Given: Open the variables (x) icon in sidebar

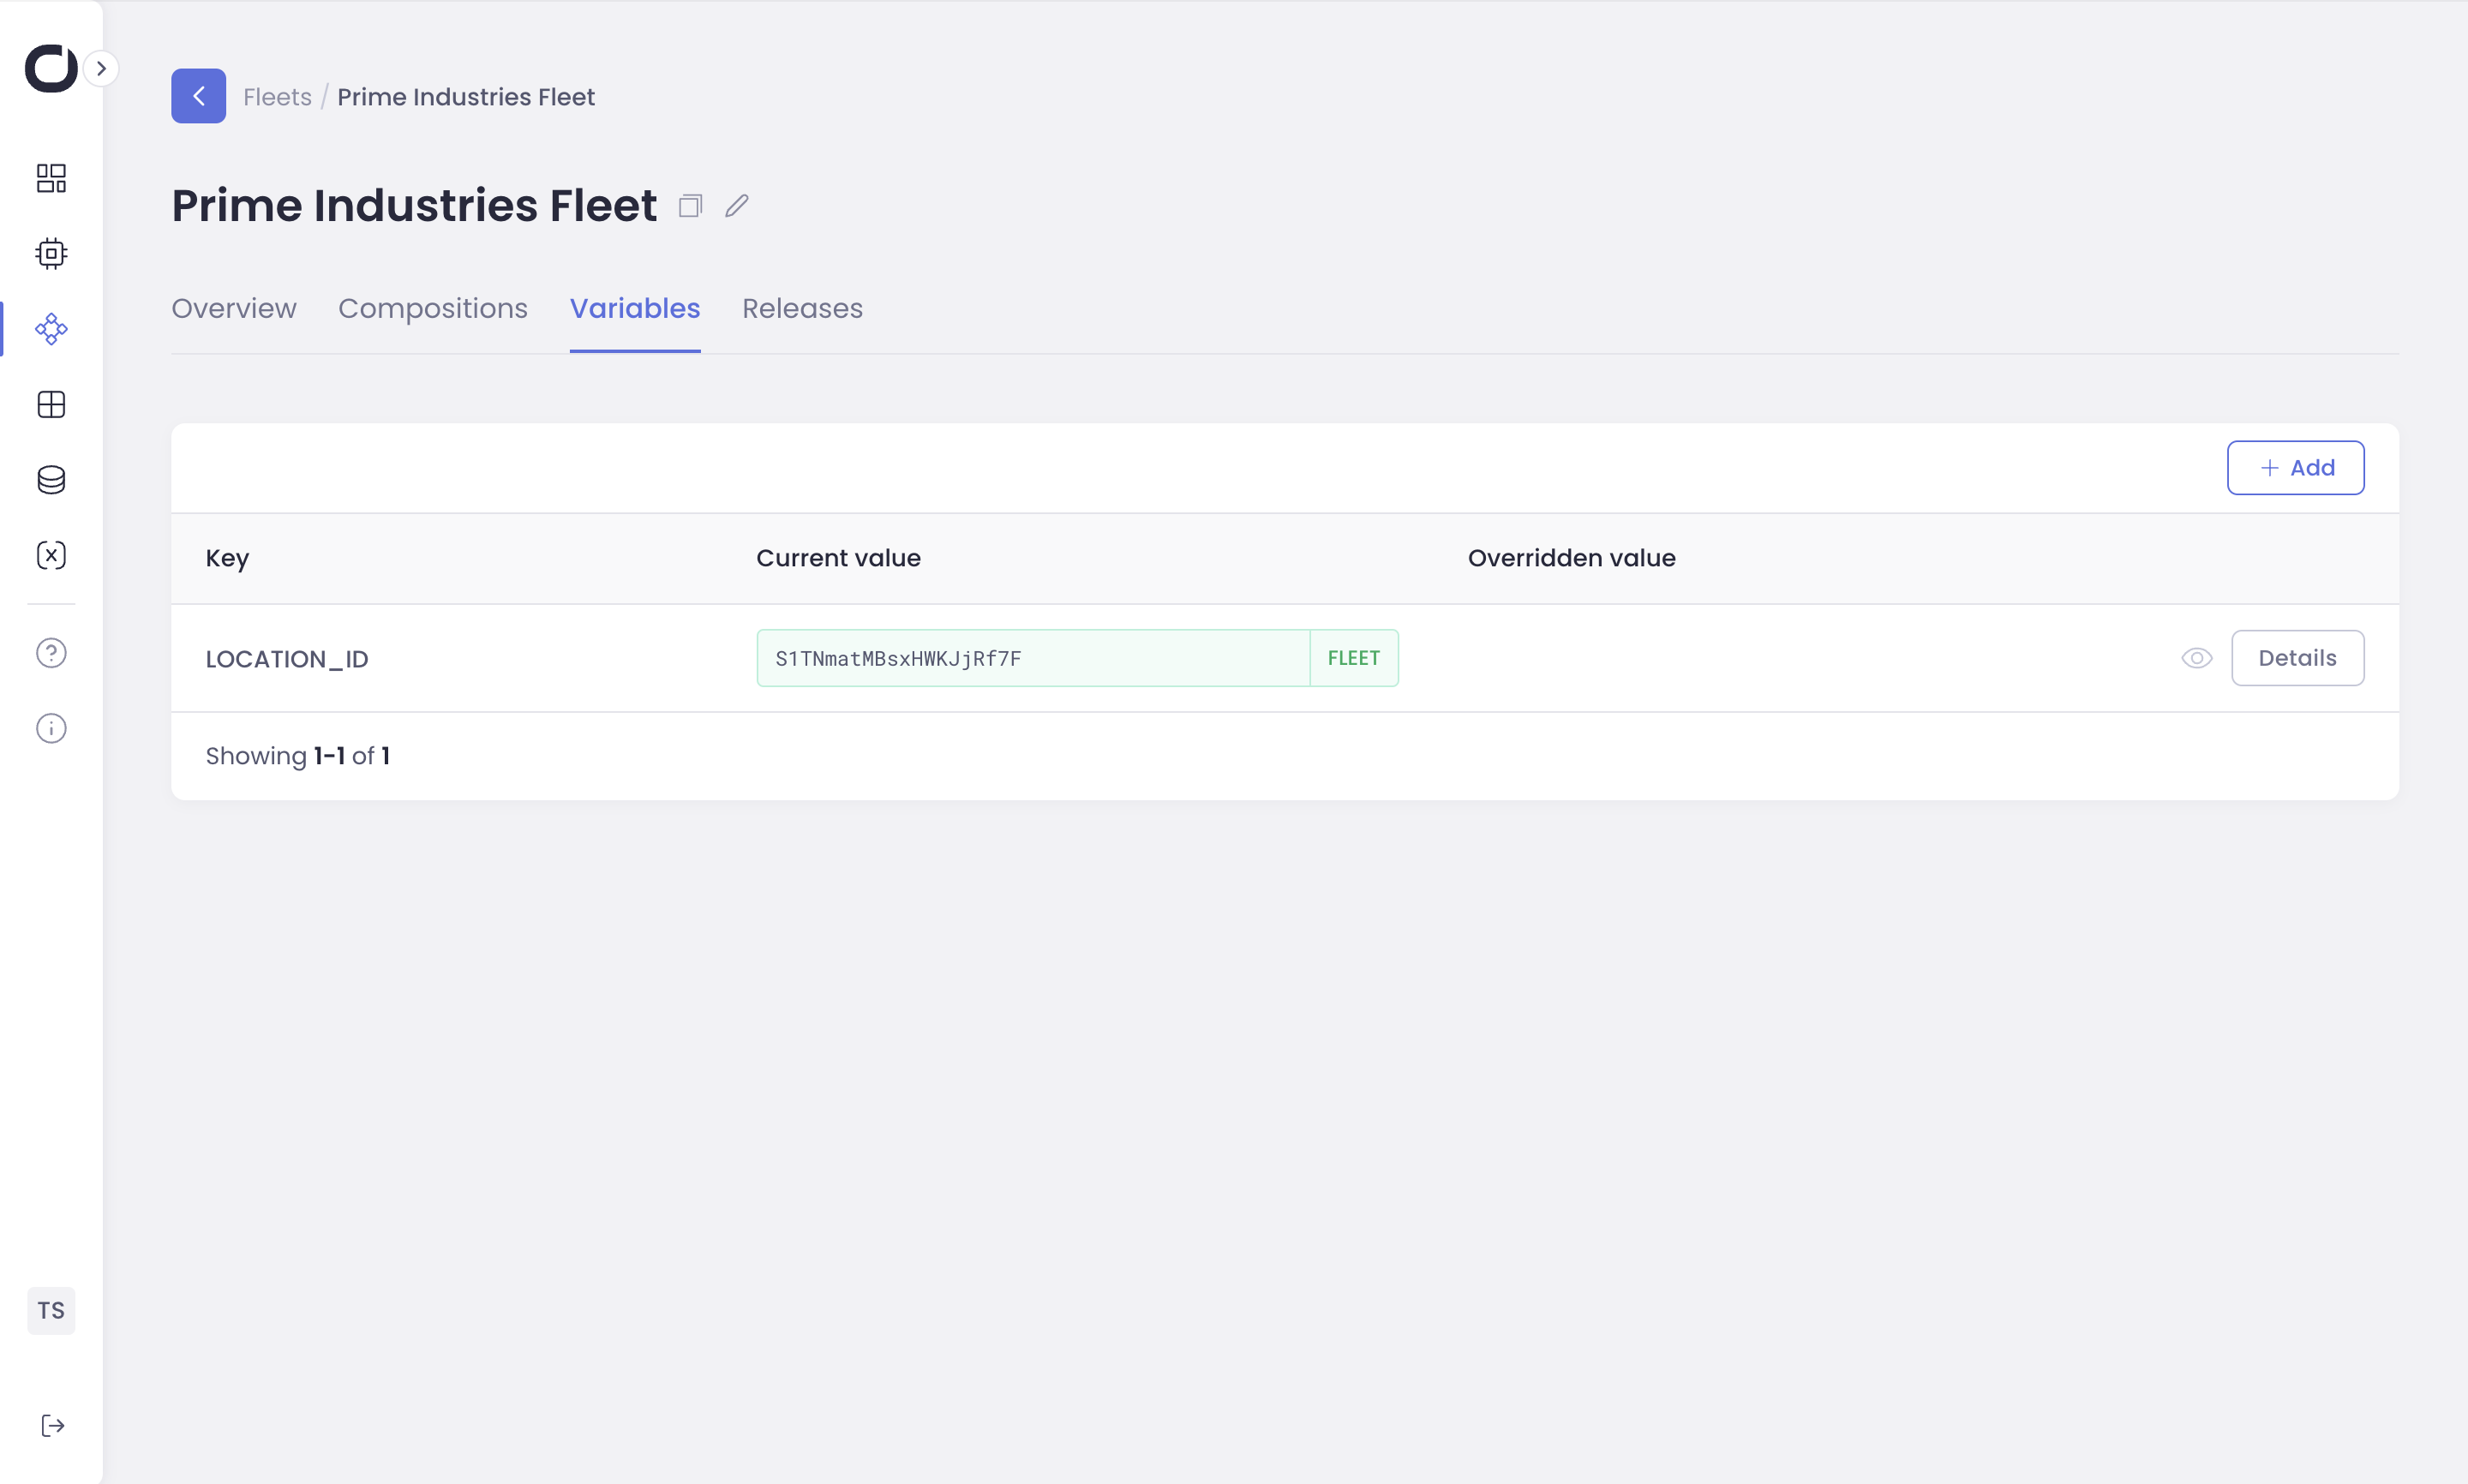Looking at the screenshot, I should (51, 555).
